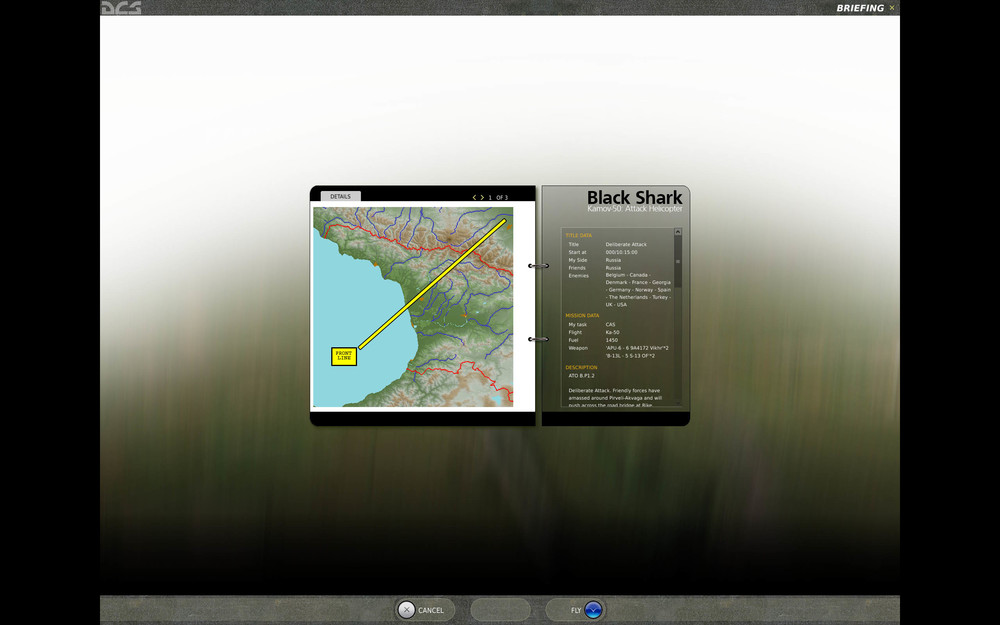Click the 'Ka-50' flight value

[x=612, y=332]
